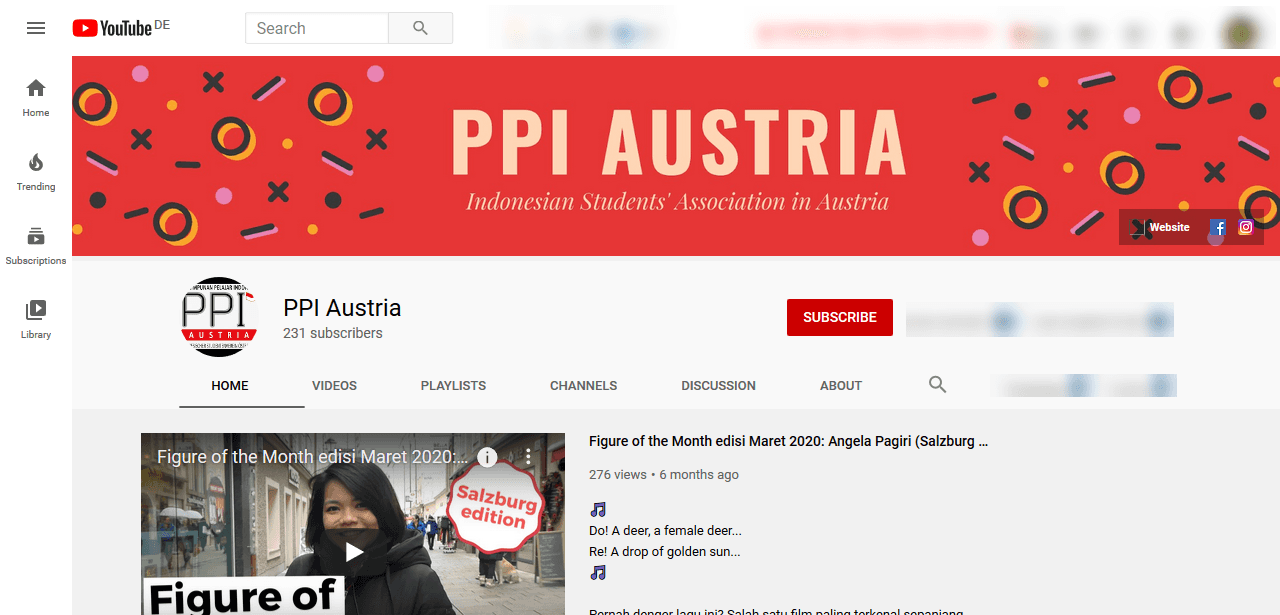The height and width of the screenshot is (615, 1280).
Task: Go to the YouTube logo homepage
Action: pyautogui.click(x=112, y=28)
